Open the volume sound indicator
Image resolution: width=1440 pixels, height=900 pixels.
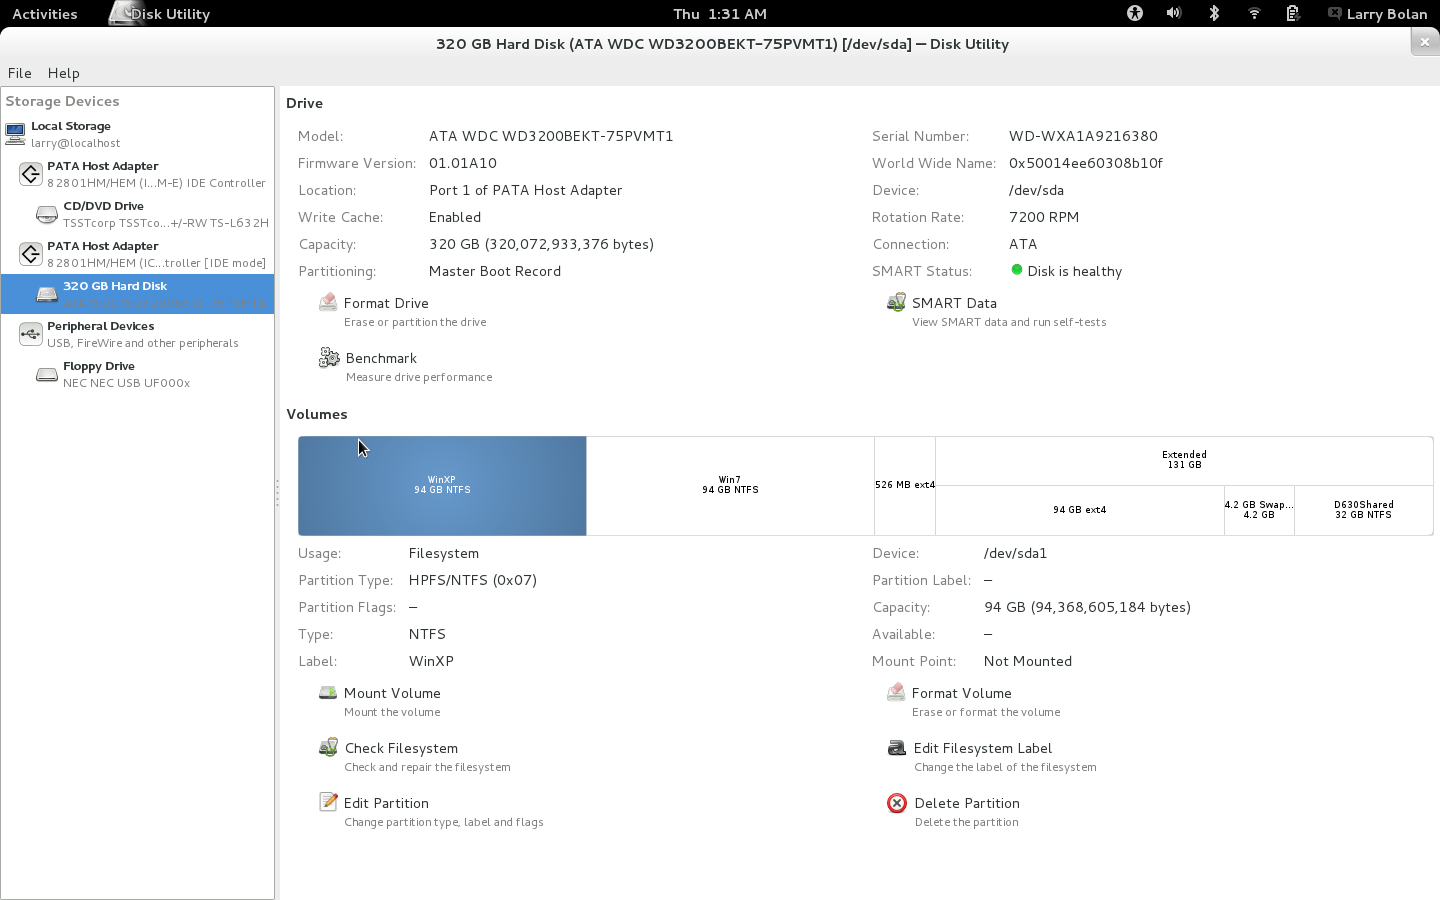coord(1174,13)
